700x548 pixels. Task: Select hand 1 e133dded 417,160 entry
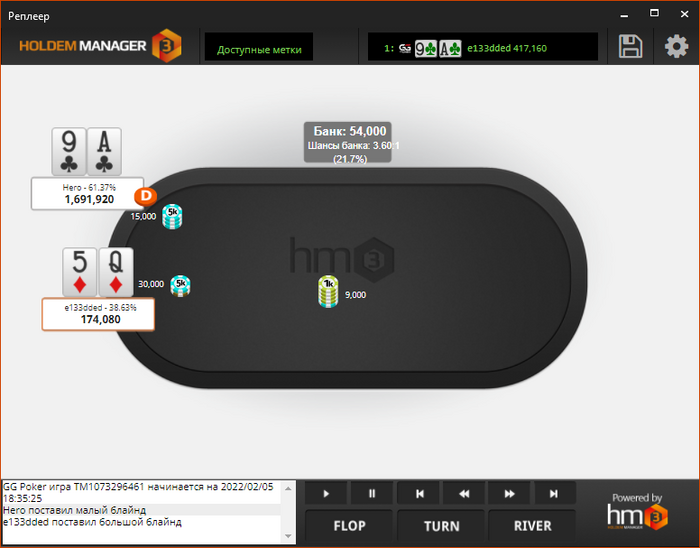(483, 47)
